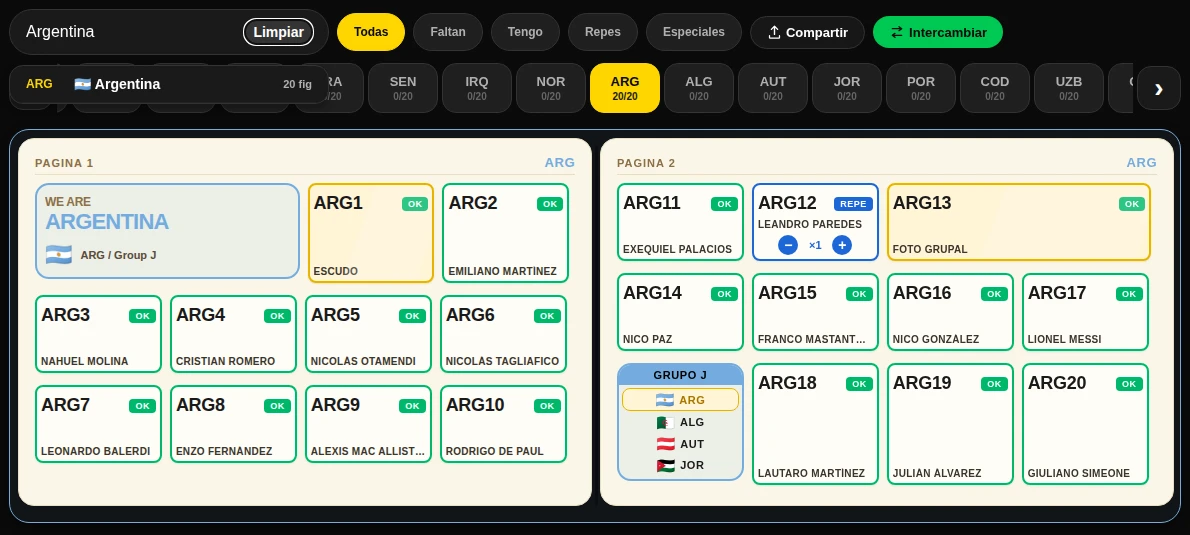Click the plus icon on ARG12

pos(842,245)
